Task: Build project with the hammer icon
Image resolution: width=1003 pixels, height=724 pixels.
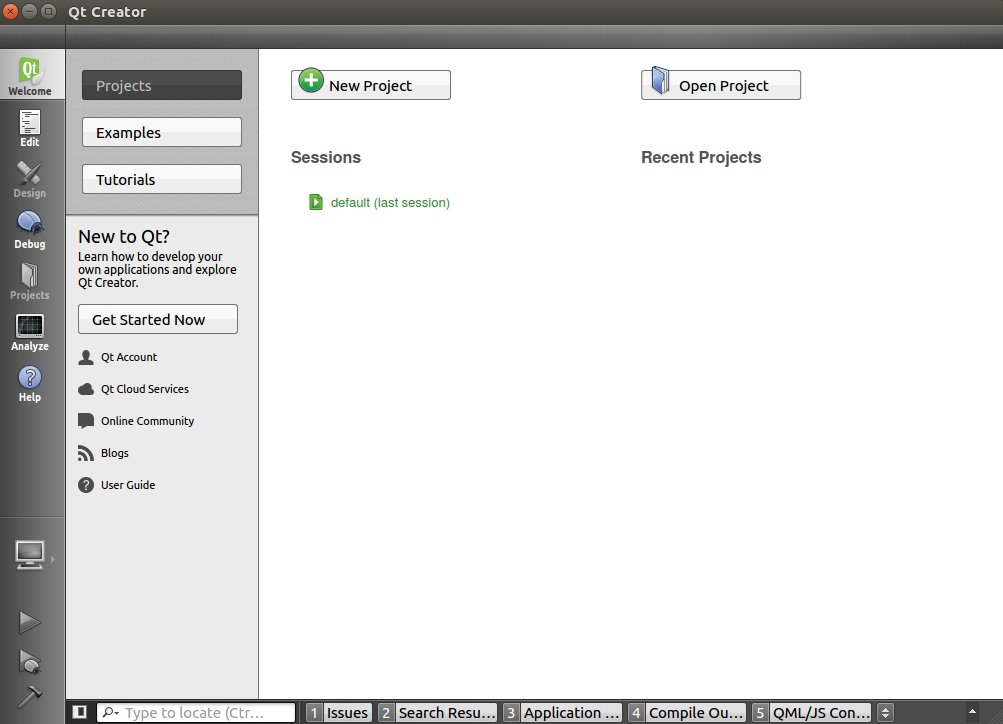Action: pos(30,697)
